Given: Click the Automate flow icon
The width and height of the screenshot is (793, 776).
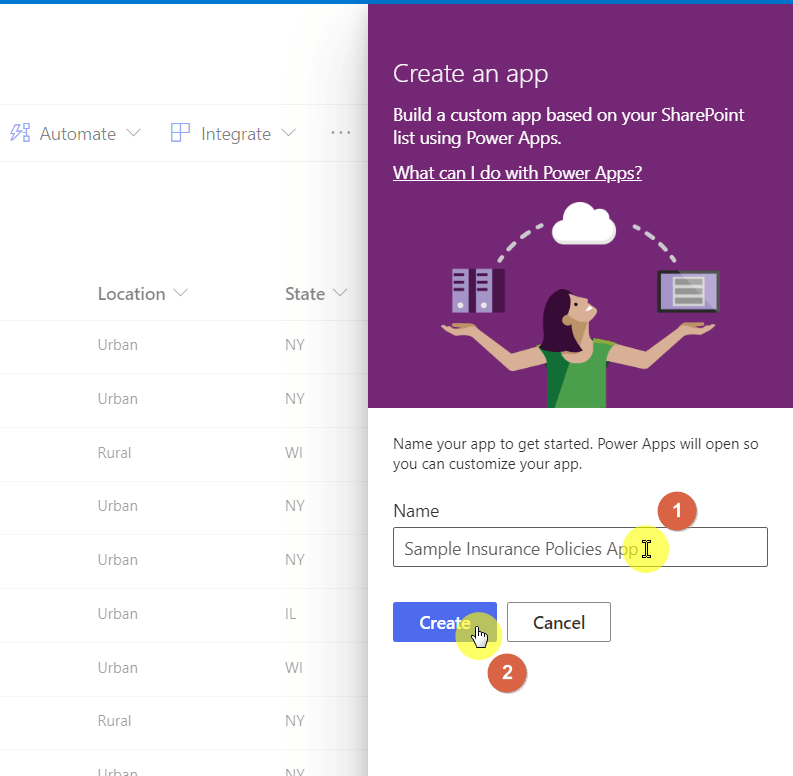Looking at the screenshot, I should tap(20, 133).
